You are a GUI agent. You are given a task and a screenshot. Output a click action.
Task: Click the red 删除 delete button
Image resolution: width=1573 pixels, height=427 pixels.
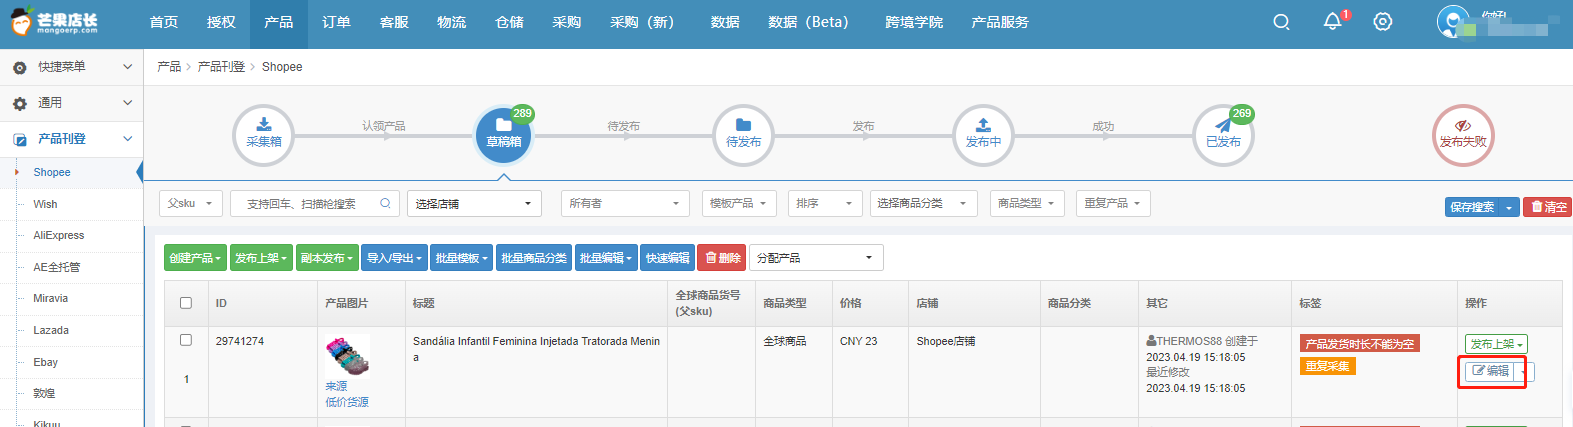722,258
